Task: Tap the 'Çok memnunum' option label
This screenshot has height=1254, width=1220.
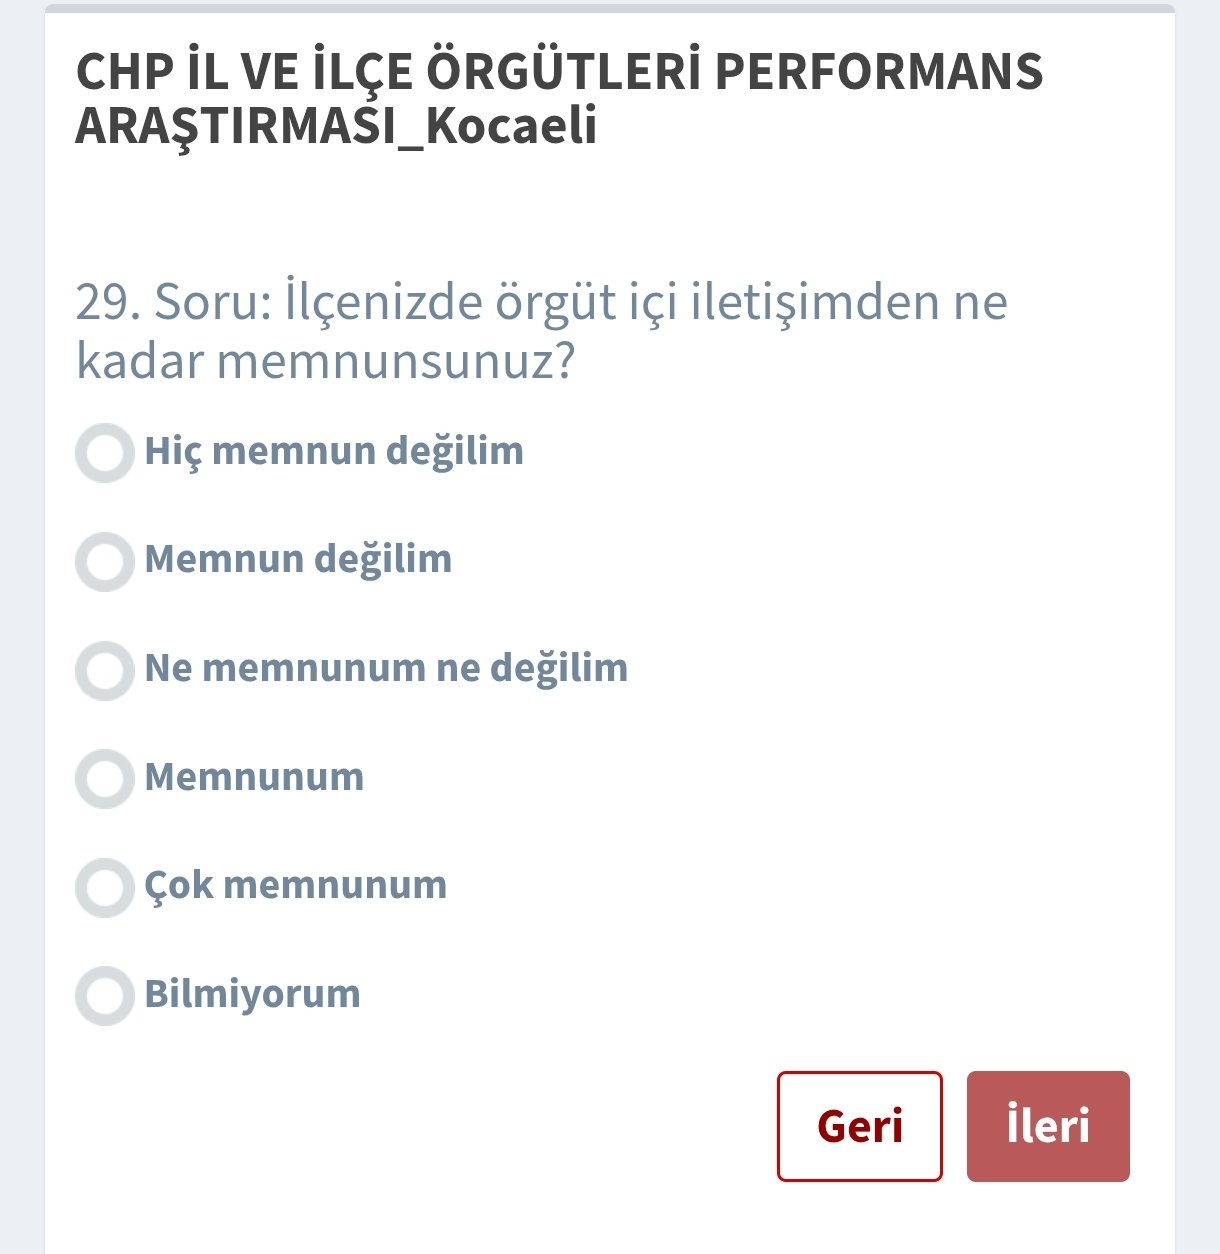Action: point(296,885)
